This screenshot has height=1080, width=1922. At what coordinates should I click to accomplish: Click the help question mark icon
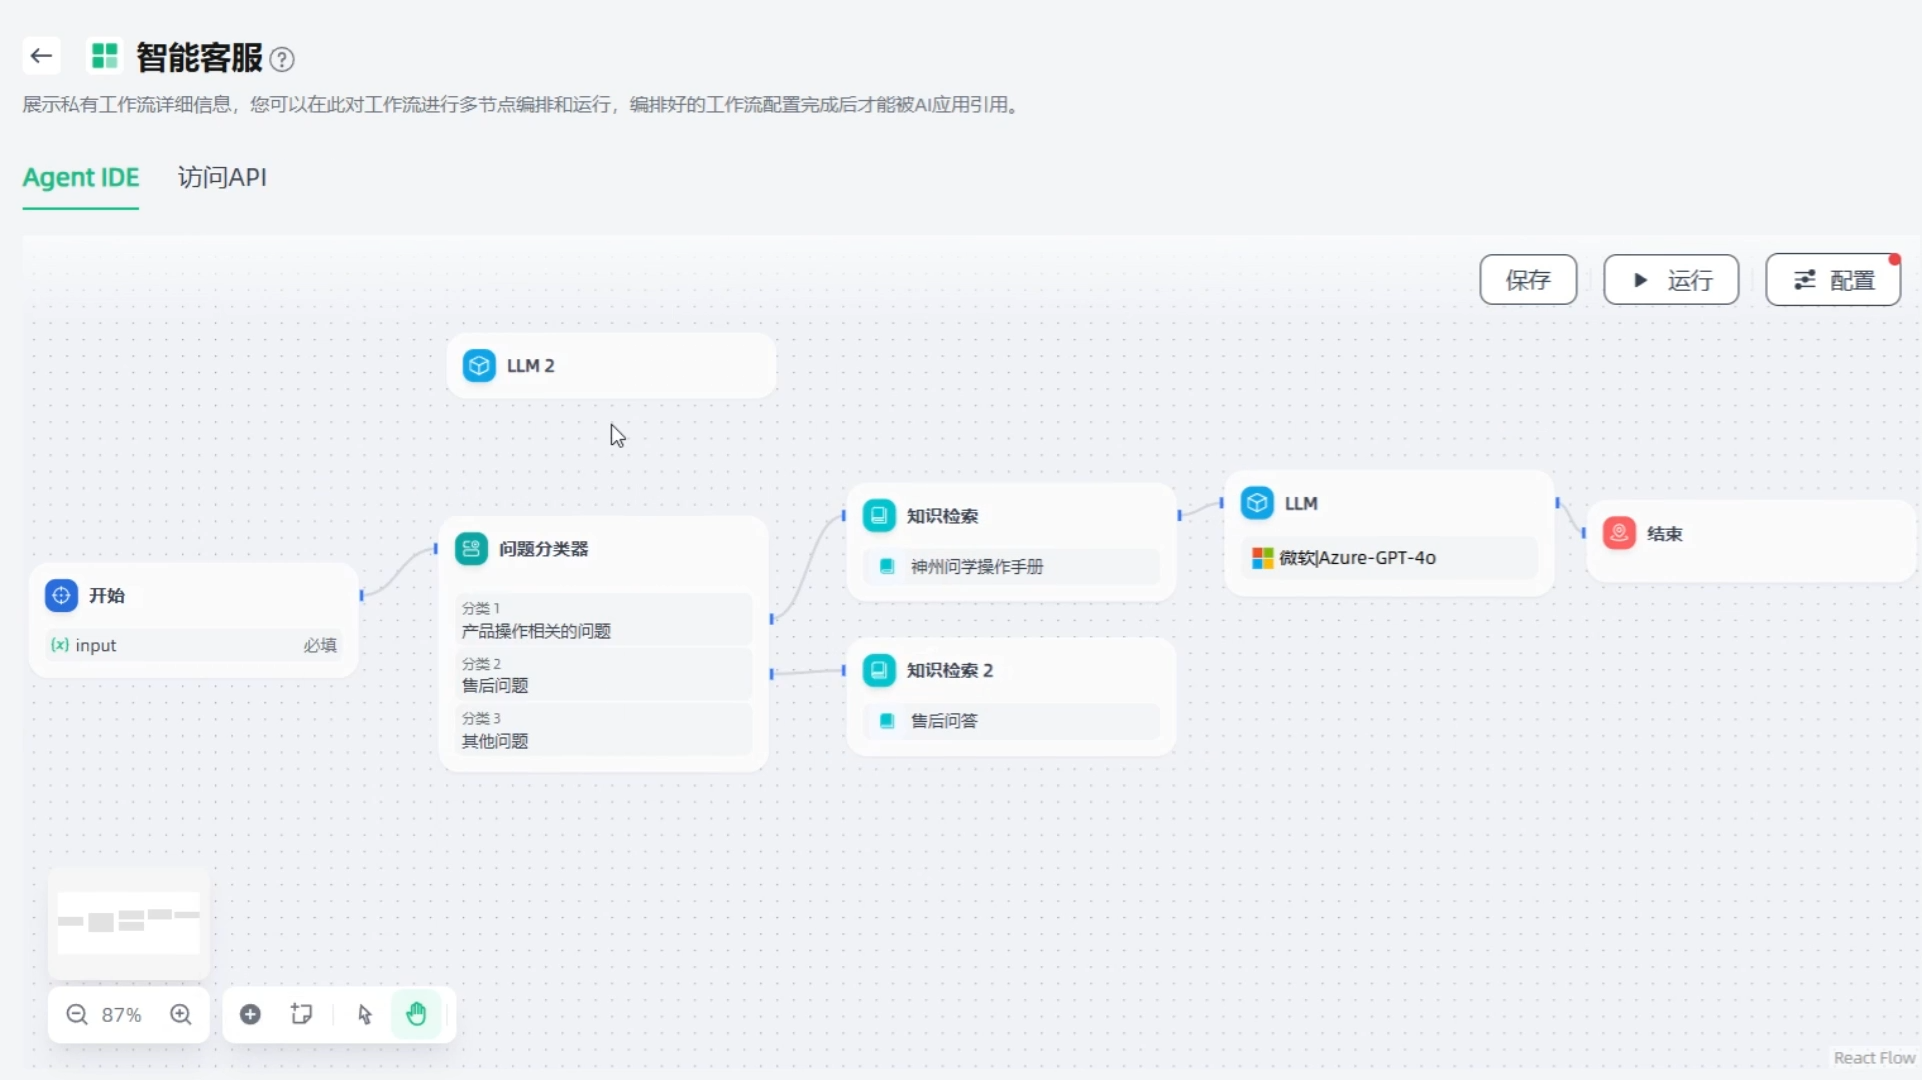(x=282, y=60)
